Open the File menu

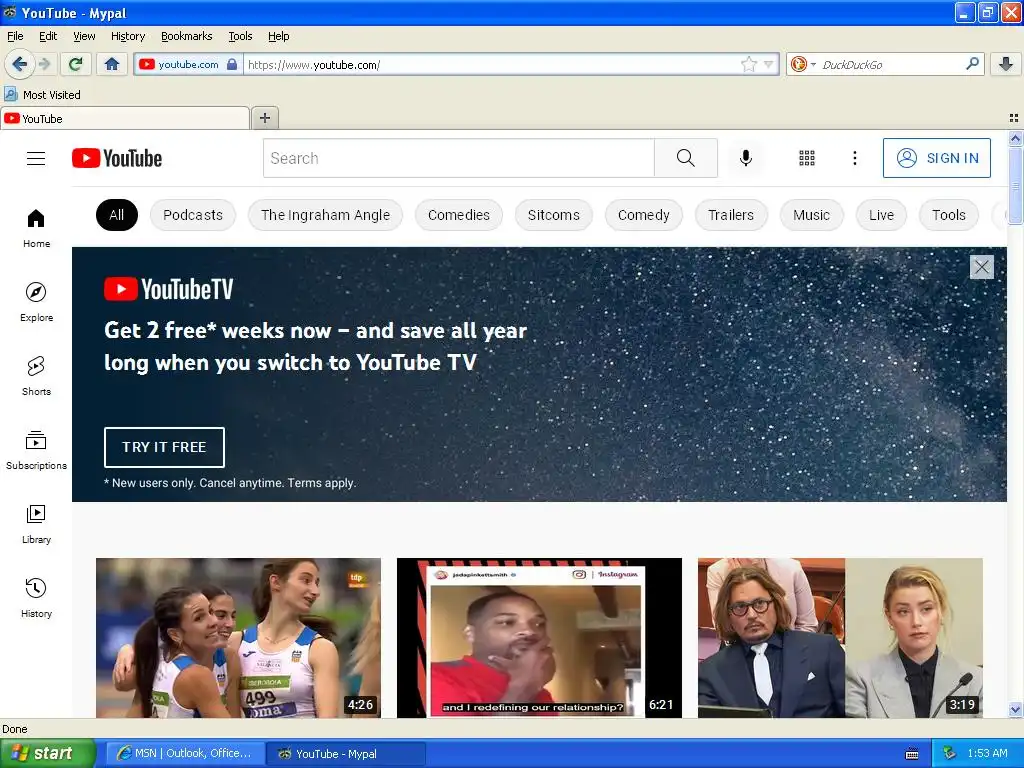tap(15, 36)
